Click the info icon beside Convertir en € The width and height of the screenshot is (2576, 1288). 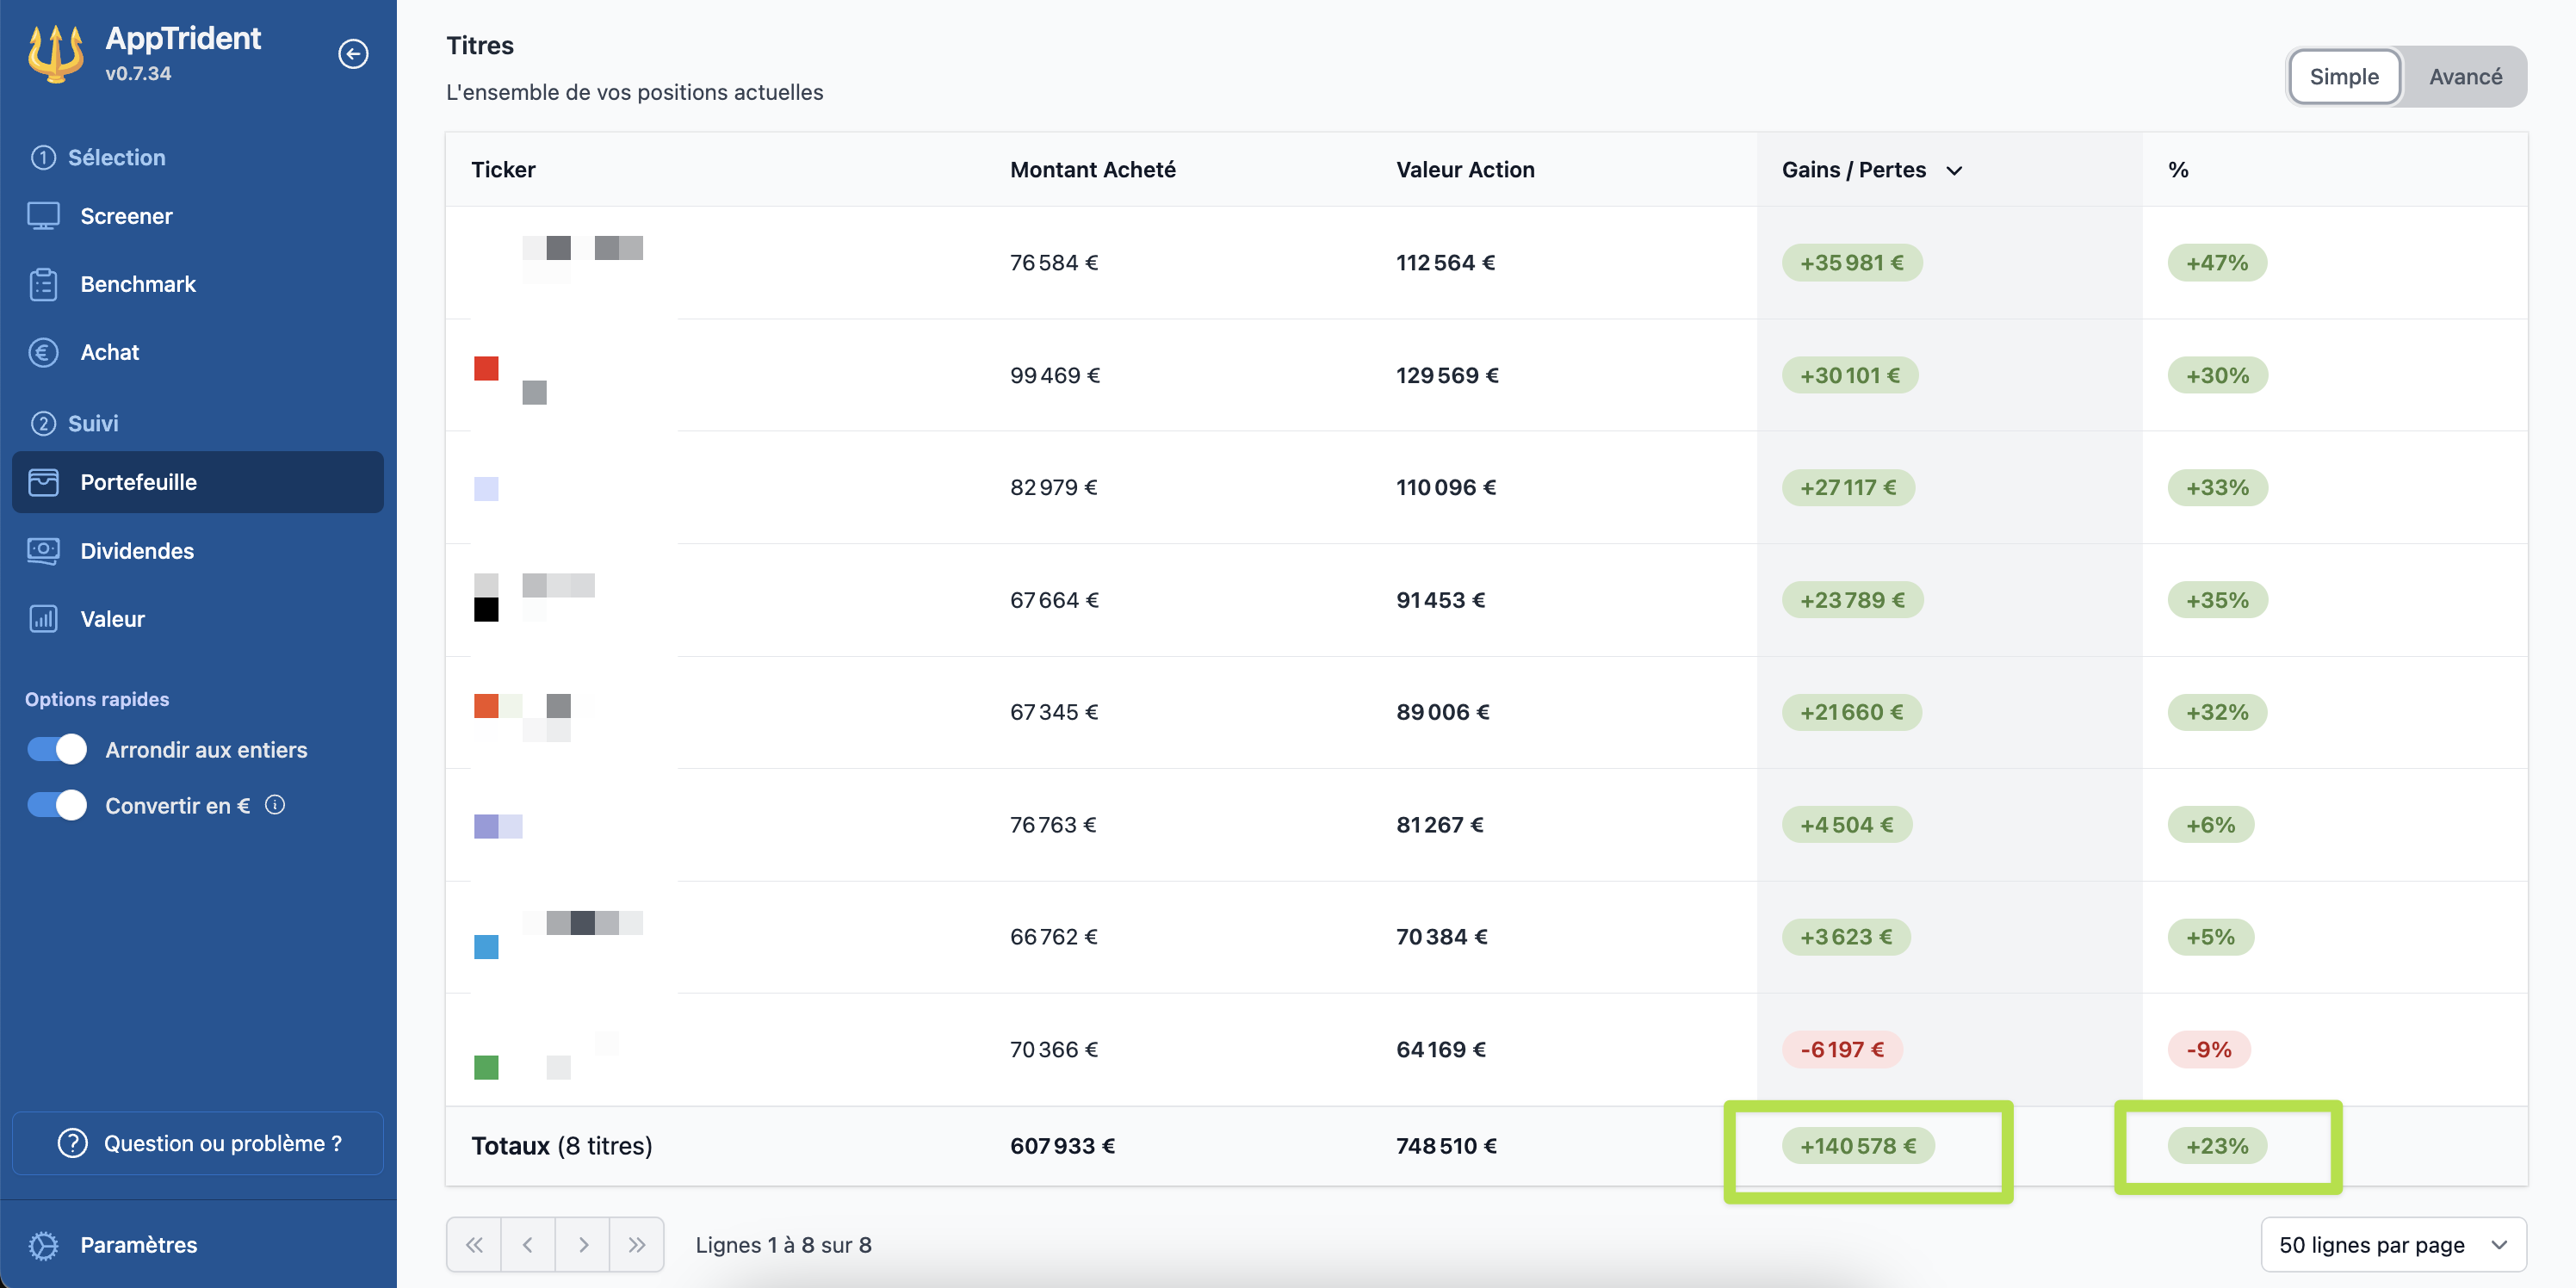point(275,805)
